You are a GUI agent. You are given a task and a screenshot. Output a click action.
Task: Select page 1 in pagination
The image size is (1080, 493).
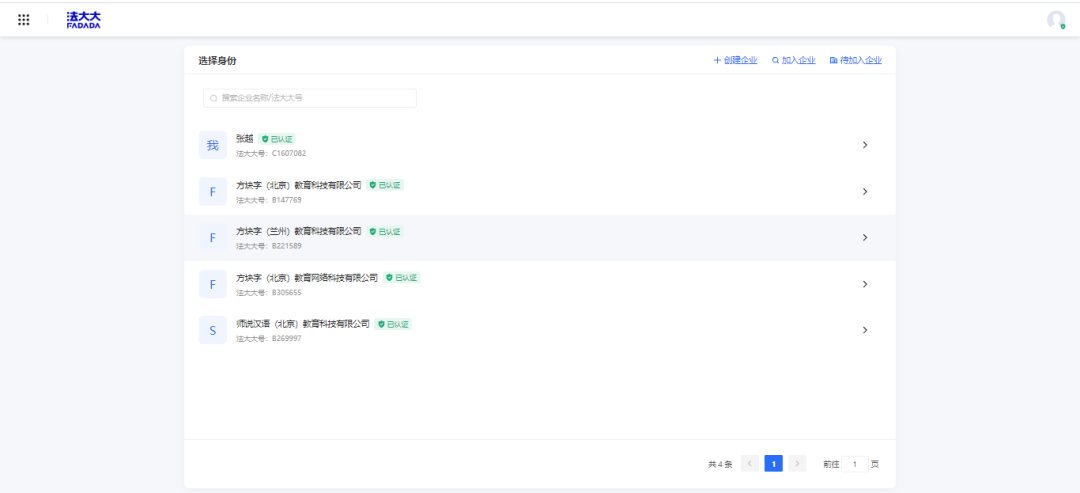click(773, 464)
